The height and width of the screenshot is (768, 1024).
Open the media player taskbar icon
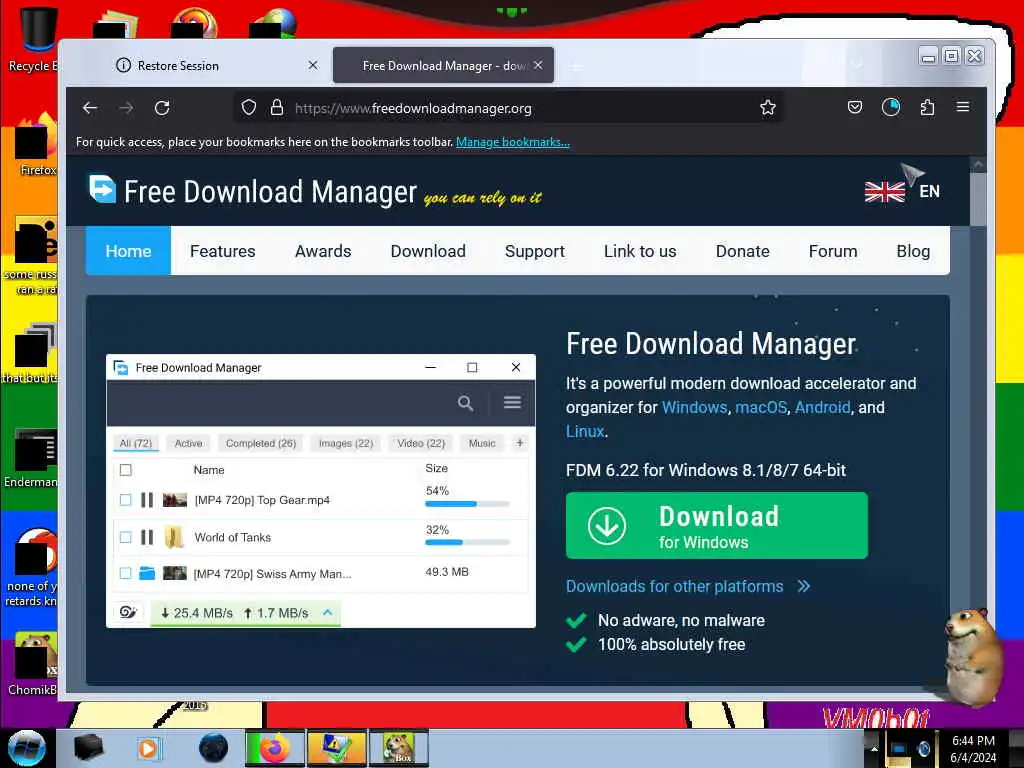point(148,748)
